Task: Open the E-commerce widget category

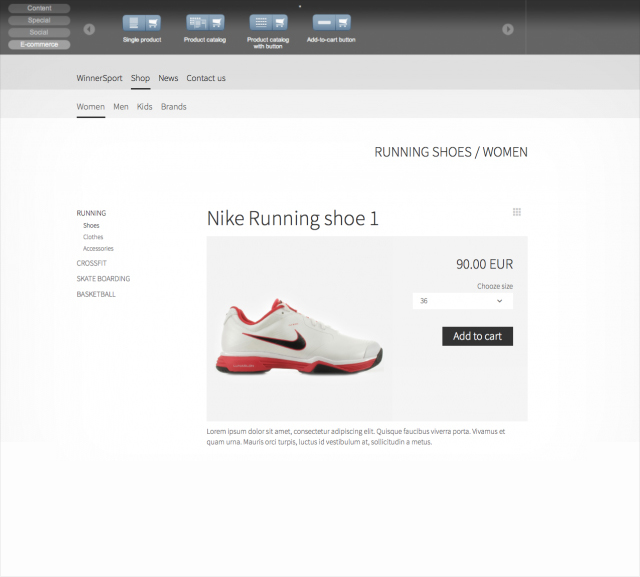Action: [39, 44]
